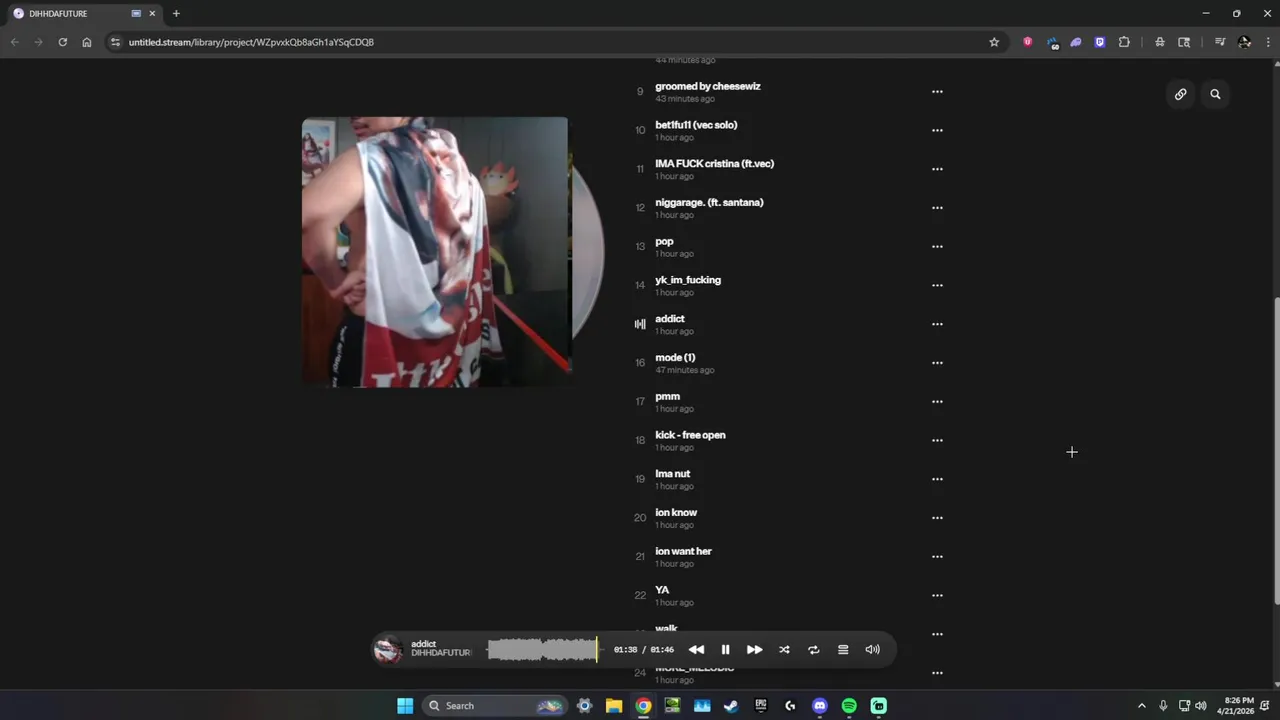
Task: Play the track kick - free open
Action: coord(690,435)
